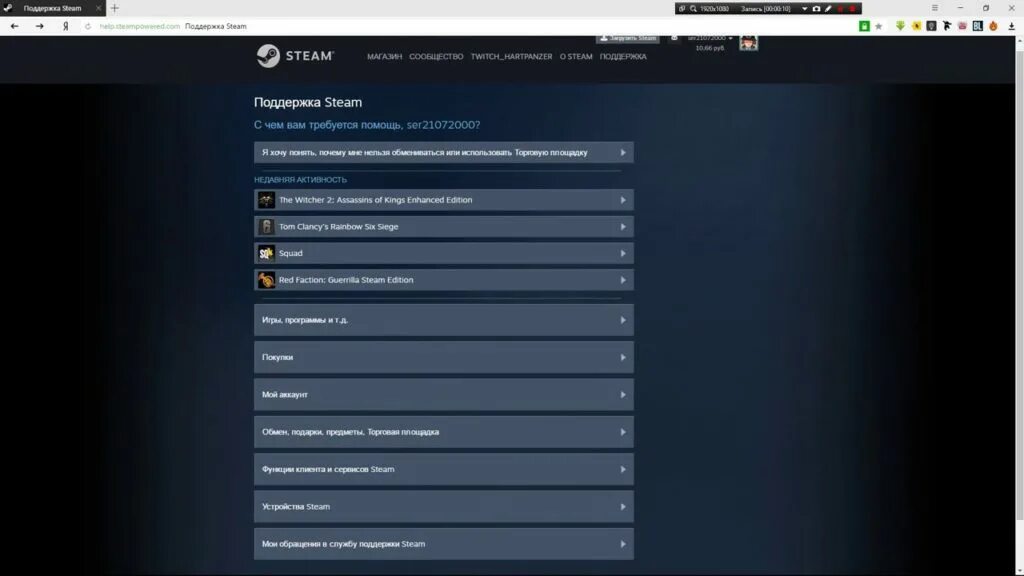Expand 'Обмен, подарки, предметы, Торговая площадка'
Viewport: 1024px width, 576px height.
[x=443, y=432]
